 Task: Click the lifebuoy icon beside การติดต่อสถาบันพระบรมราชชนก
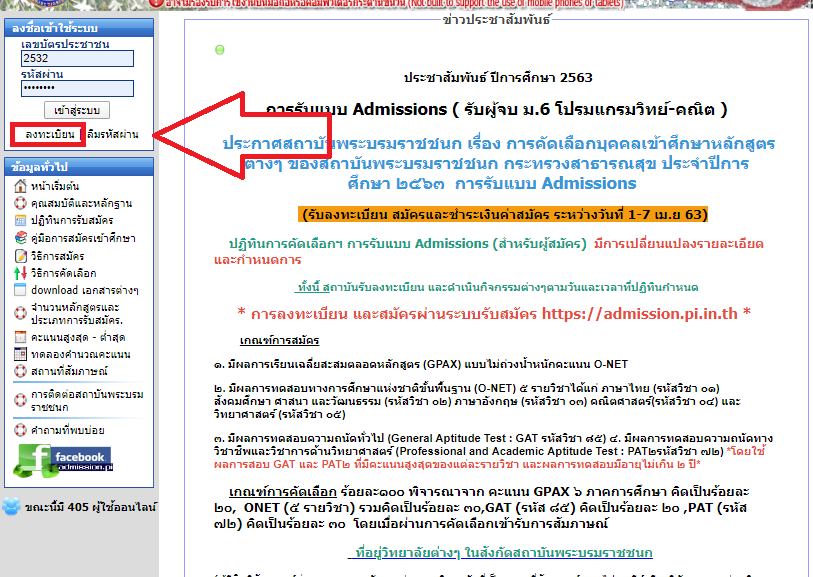tap(20, 400)
